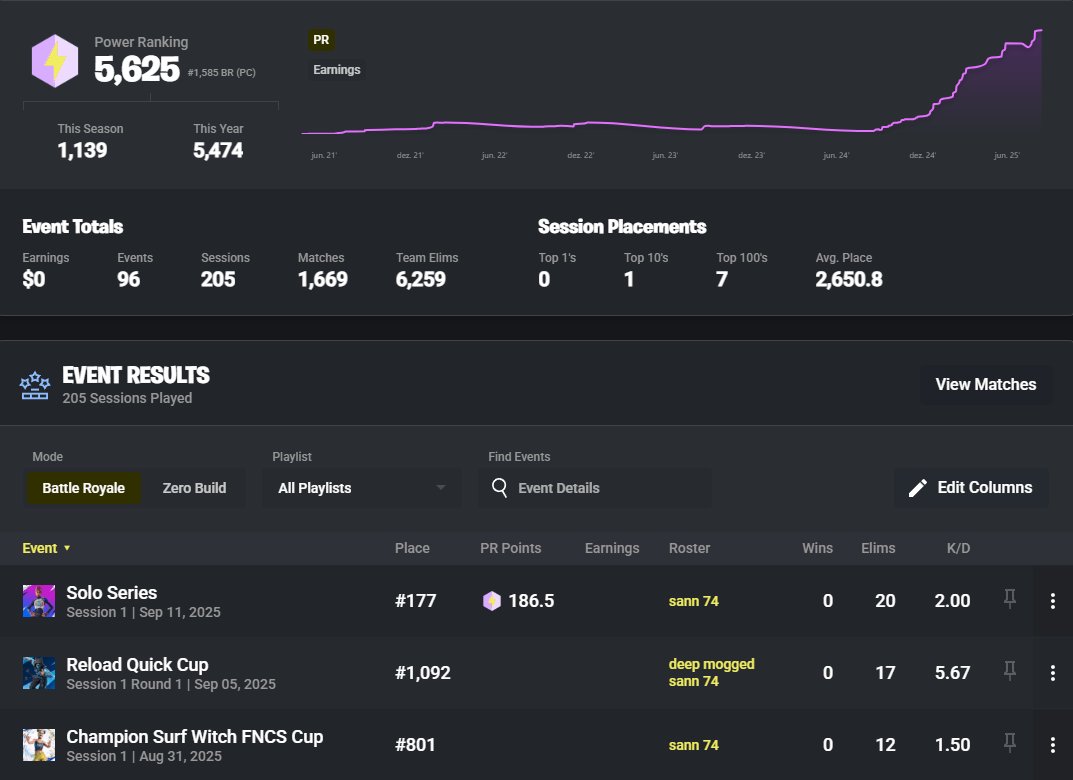Screen dimensions: 1073x780
Task: Open the All Playlists dropdown
Action: (361, 488)
